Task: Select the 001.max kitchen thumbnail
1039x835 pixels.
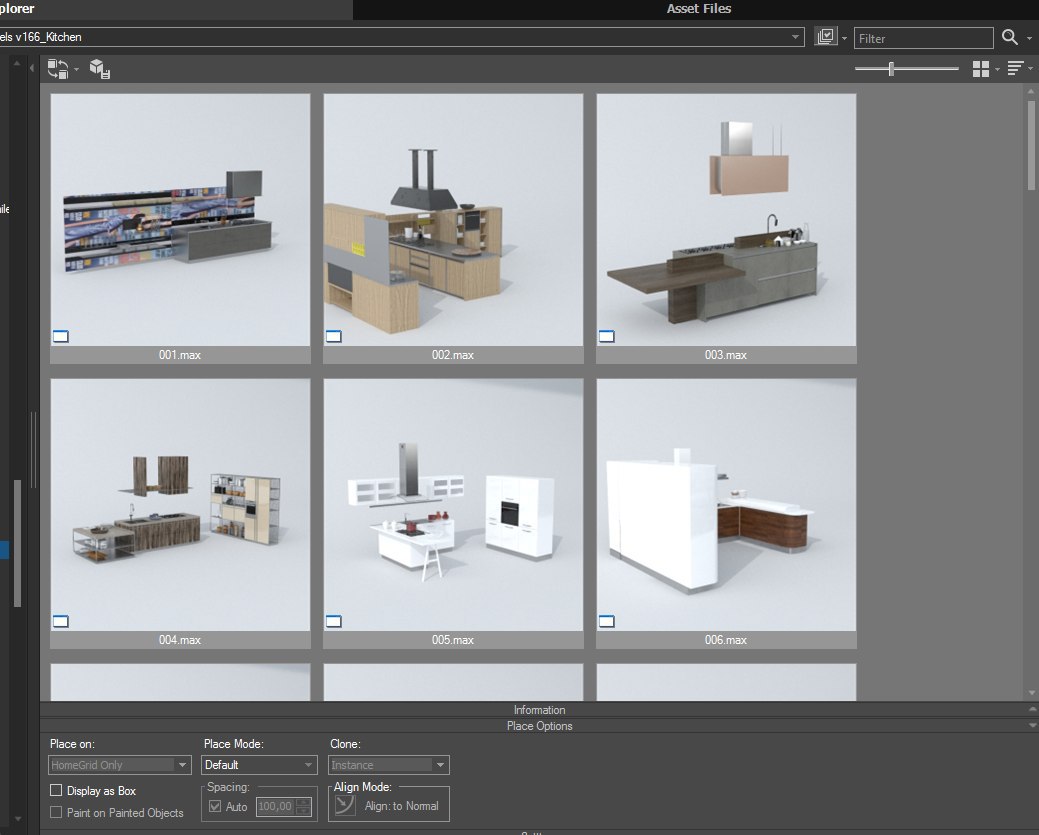Action: tap(180, 219)
